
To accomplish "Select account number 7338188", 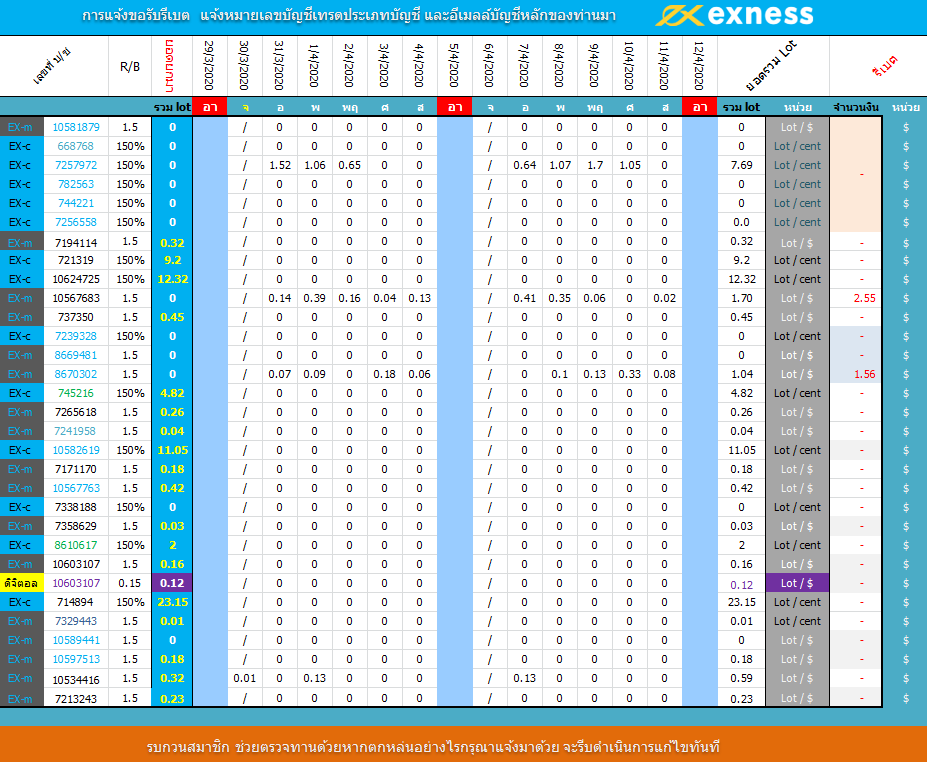I will [76, 507].
